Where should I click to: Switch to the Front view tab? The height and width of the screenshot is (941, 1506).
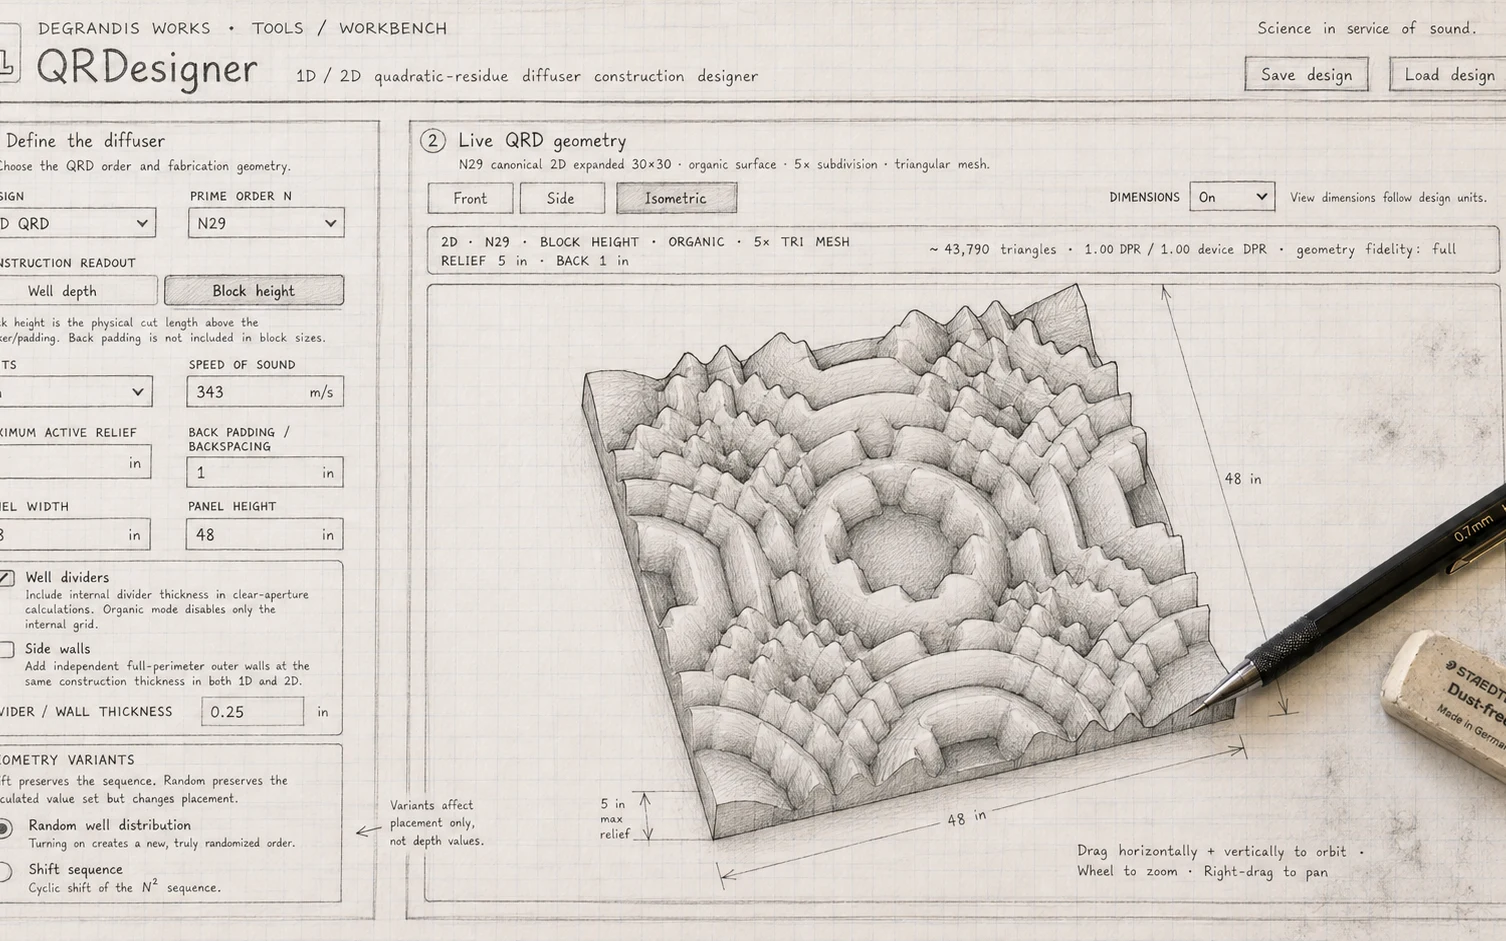[470, 198]
